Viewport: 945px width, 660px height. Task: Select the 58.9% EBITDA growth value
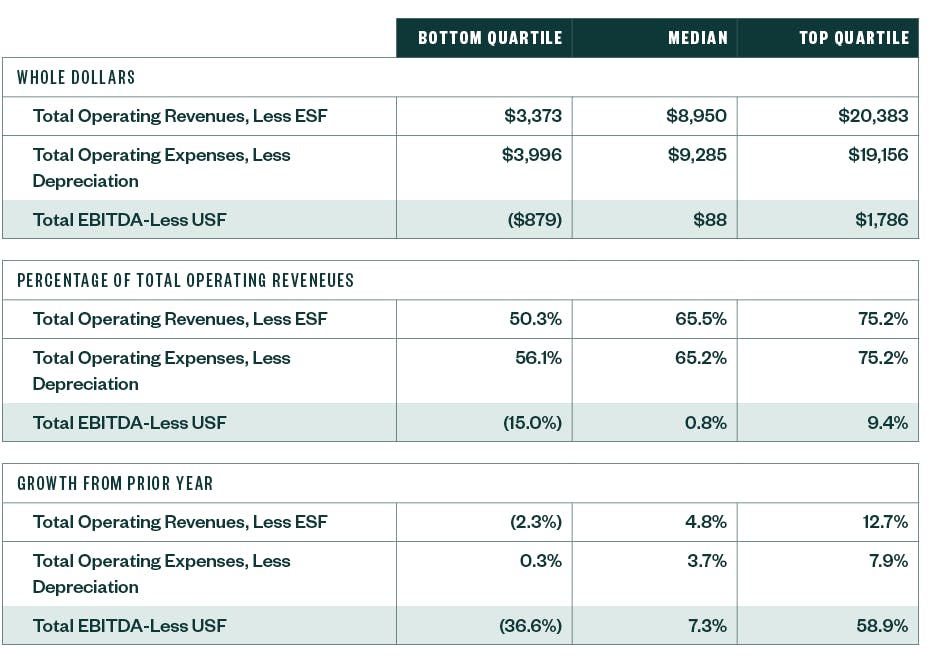point(882,626)
